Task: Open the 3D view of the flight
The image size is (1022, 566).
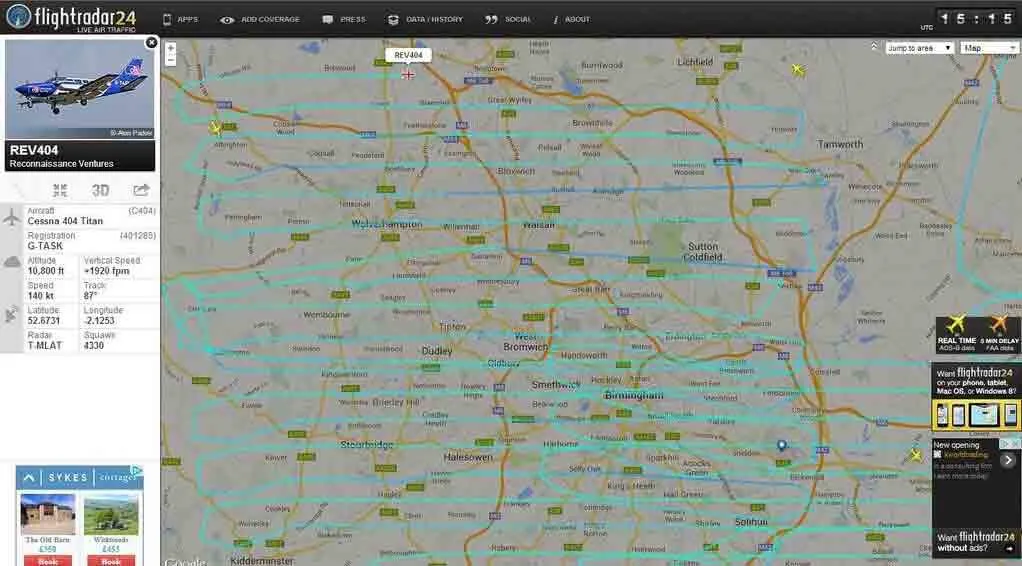Action: 100,190
